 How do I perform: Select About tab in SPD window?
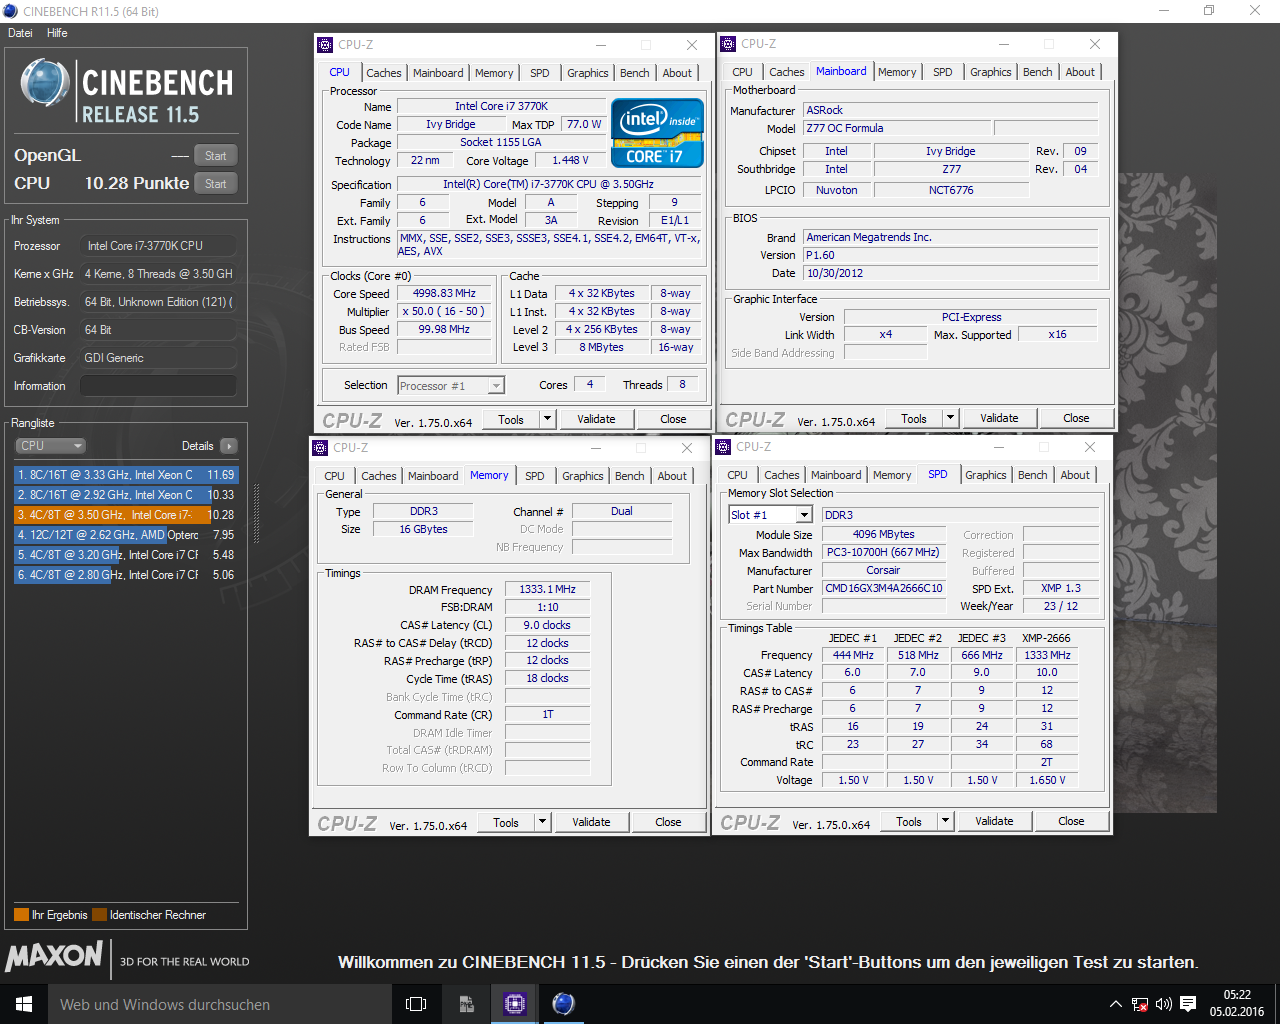pyautogui.click(x=1075, y=475)
